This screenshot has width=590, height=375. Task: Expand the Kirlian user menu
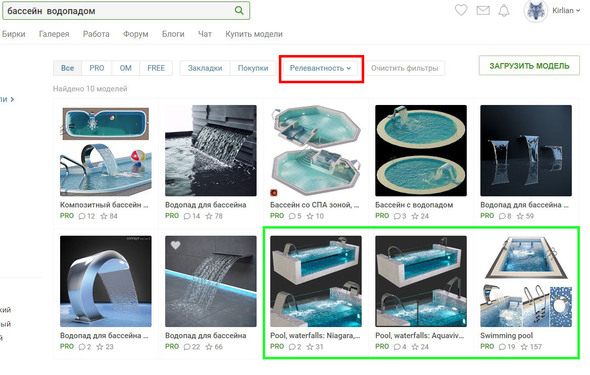point(566,11)
